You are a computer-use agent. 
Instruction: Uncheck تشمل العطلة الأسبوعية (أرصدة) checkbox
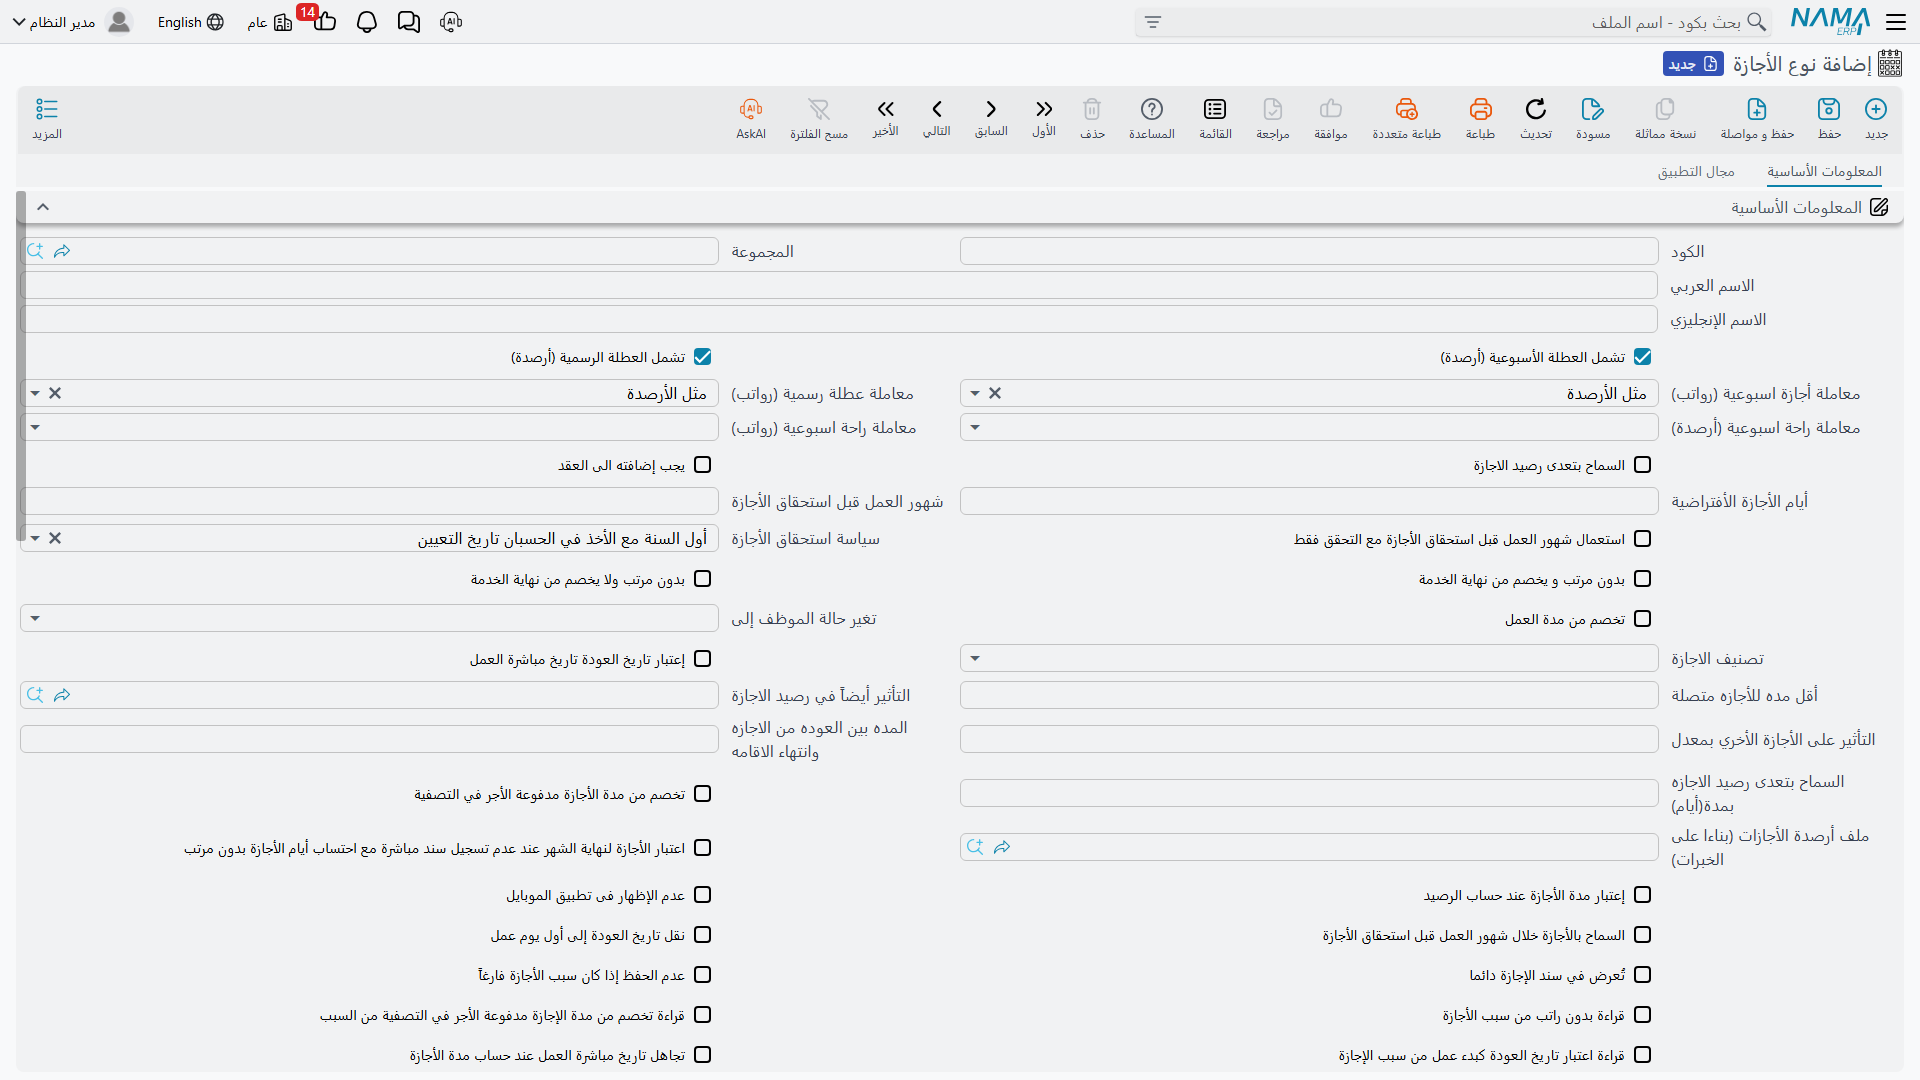point(1642,357)
